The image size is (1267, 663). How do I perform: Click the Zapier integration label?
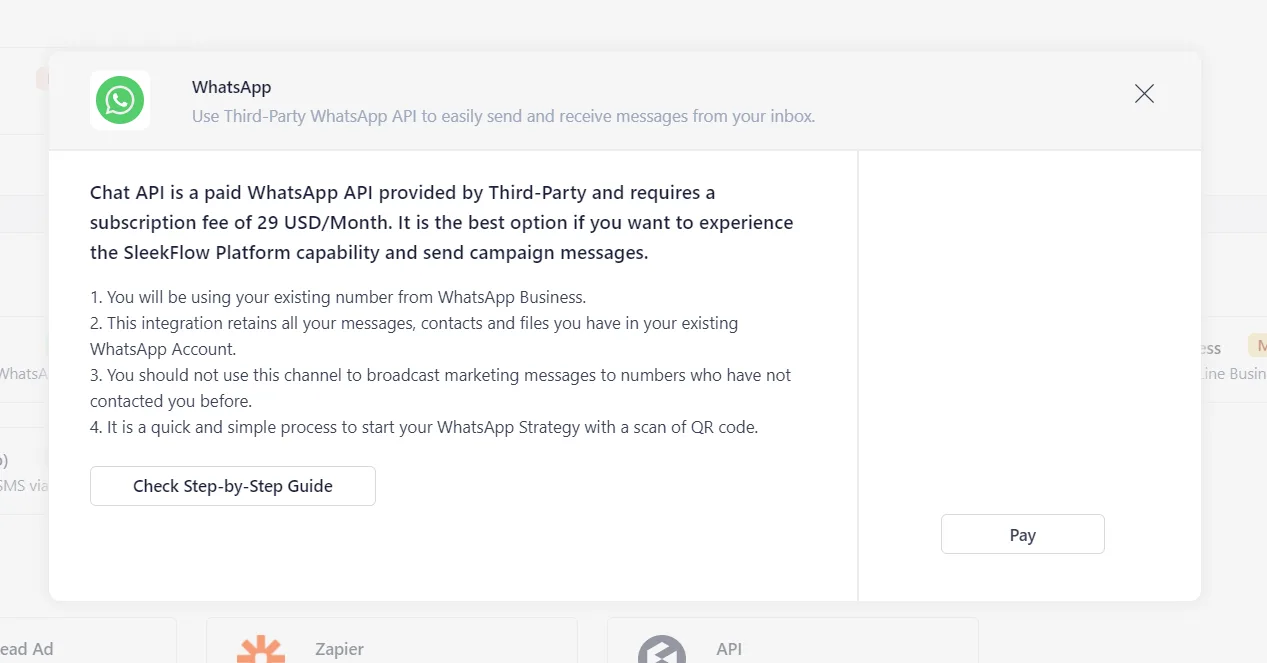click(x=339, y=649)
